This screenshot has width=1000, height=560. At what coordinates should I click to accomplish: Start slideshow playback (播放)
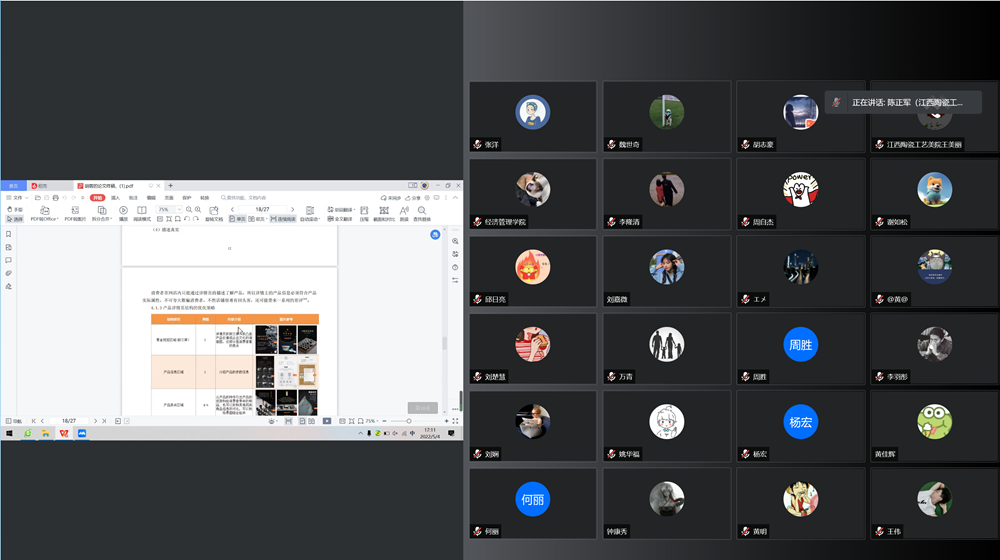(123, 214)
